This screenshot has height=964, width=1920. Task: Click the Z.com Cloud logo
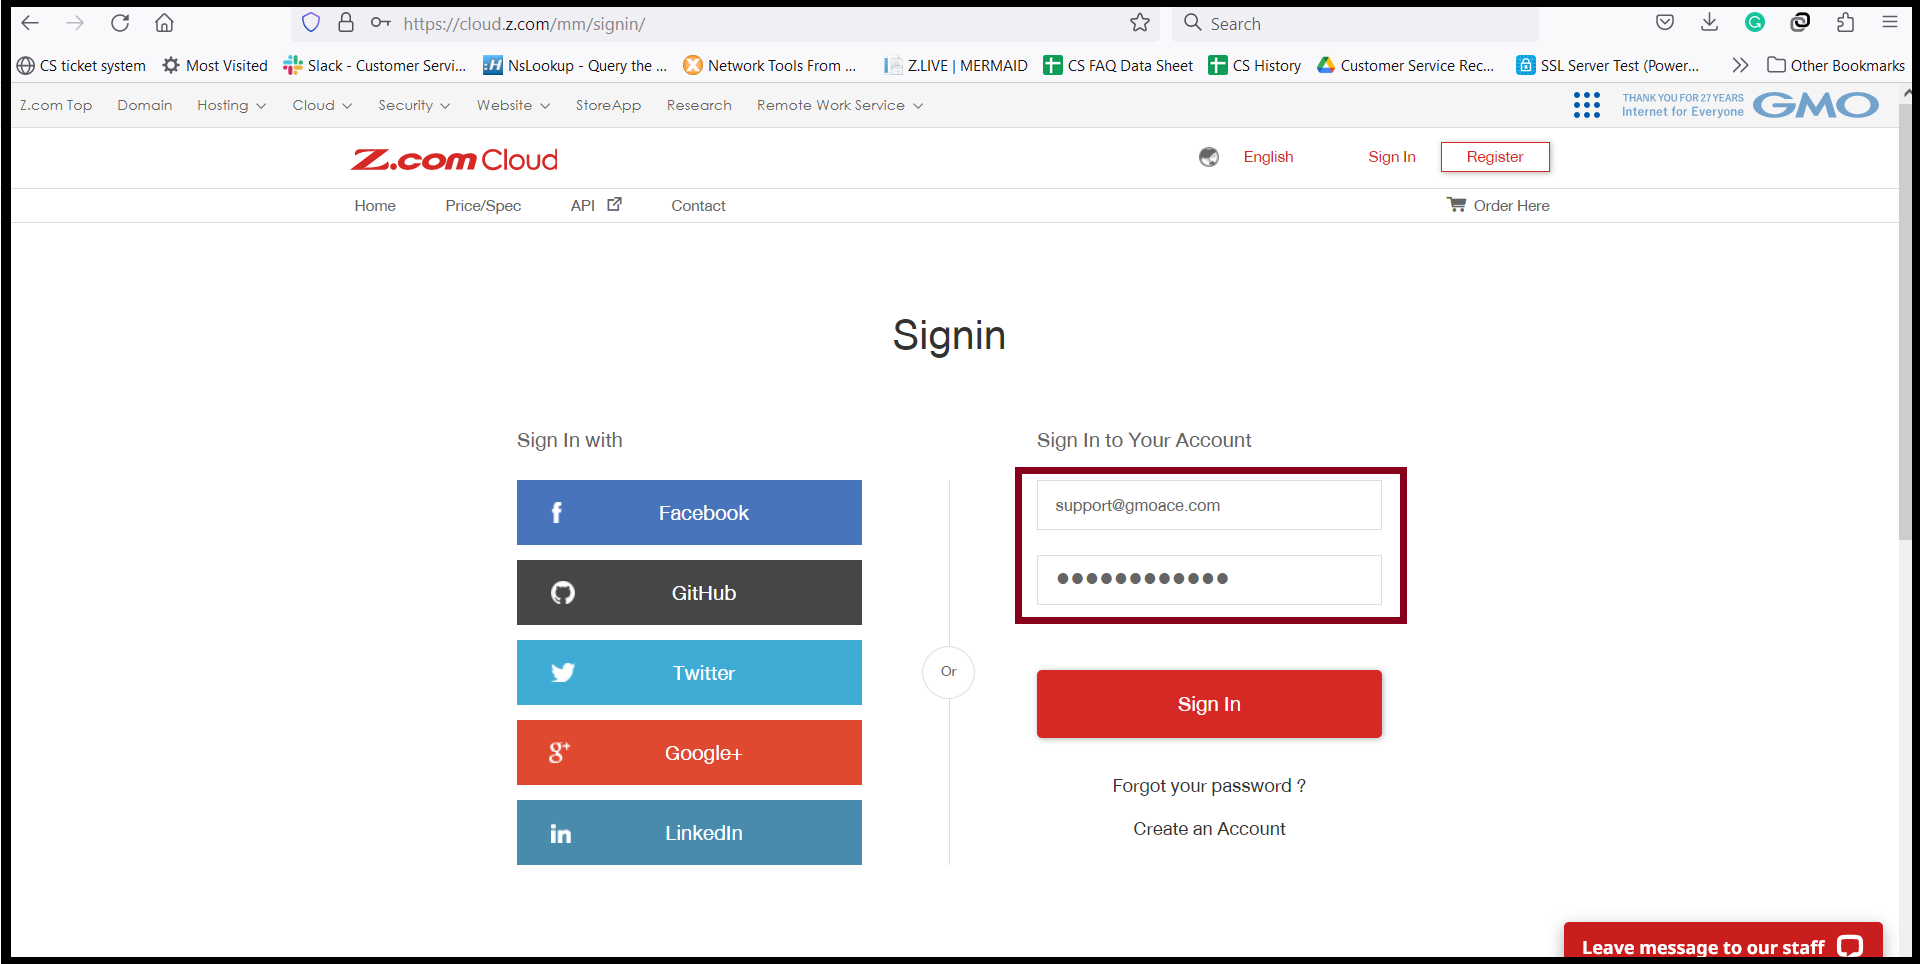tap(454, 159)
